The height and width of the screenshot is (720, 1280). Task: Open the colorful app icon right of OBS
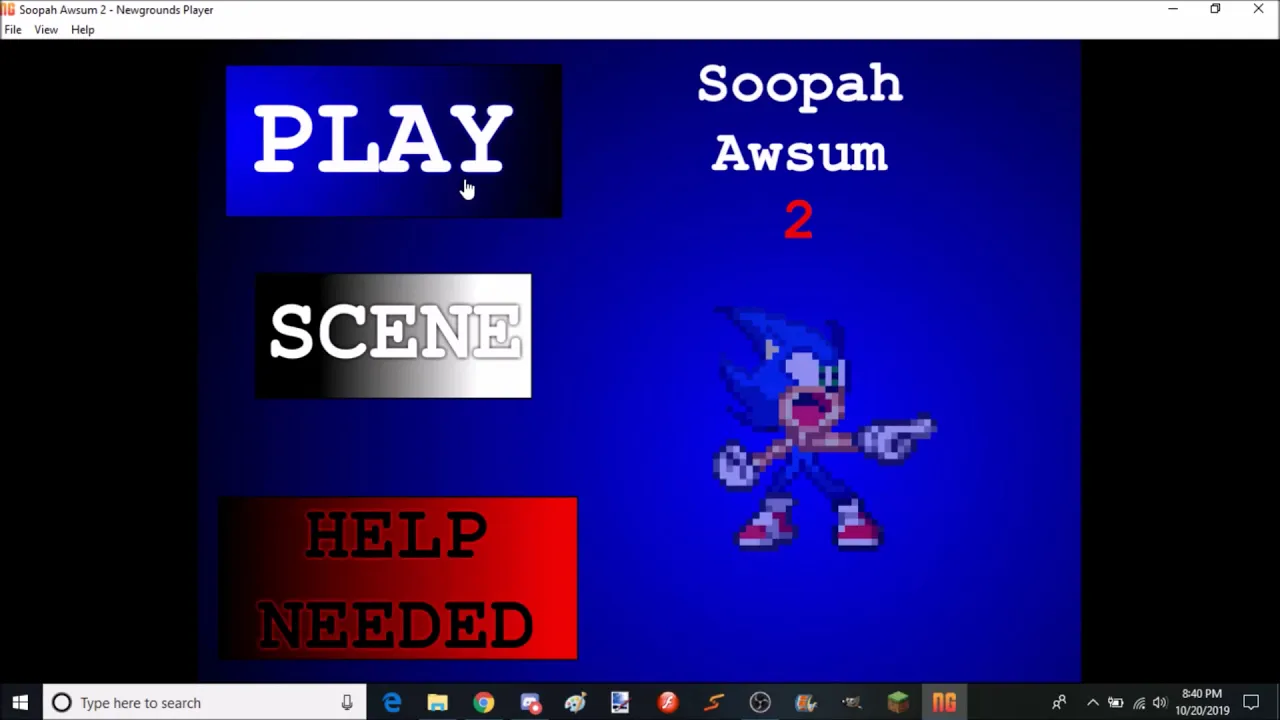[x=806, y=703]
